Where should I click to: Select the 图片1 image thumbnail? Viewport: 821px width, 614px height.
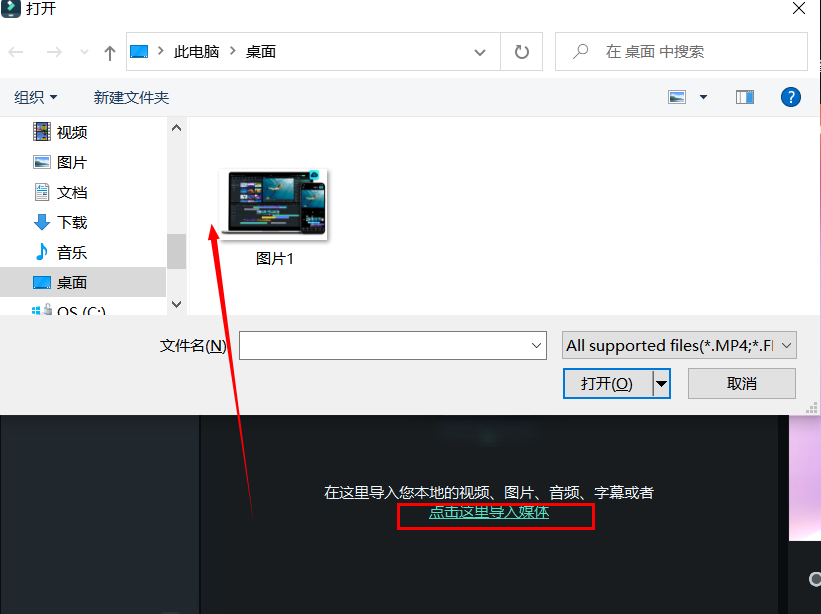pyautogui.click(x=273, y=205)
